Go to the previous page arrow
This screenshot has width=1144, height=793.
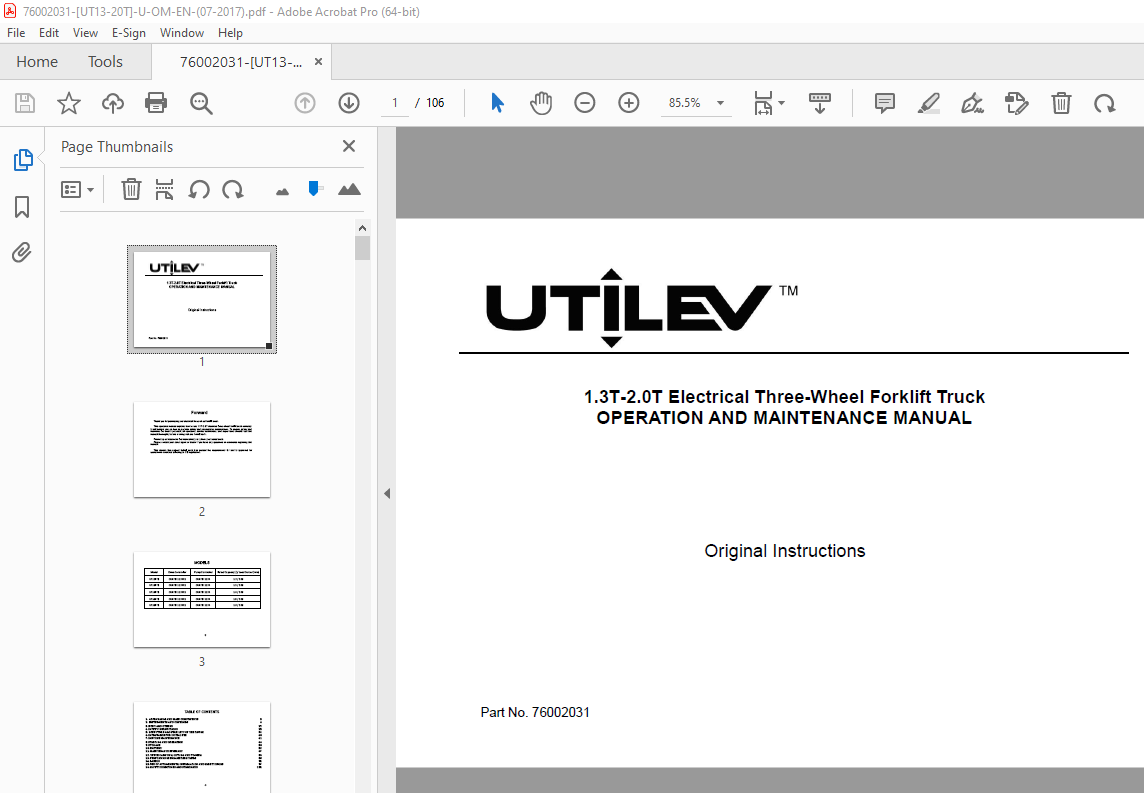tap(305, 103)
